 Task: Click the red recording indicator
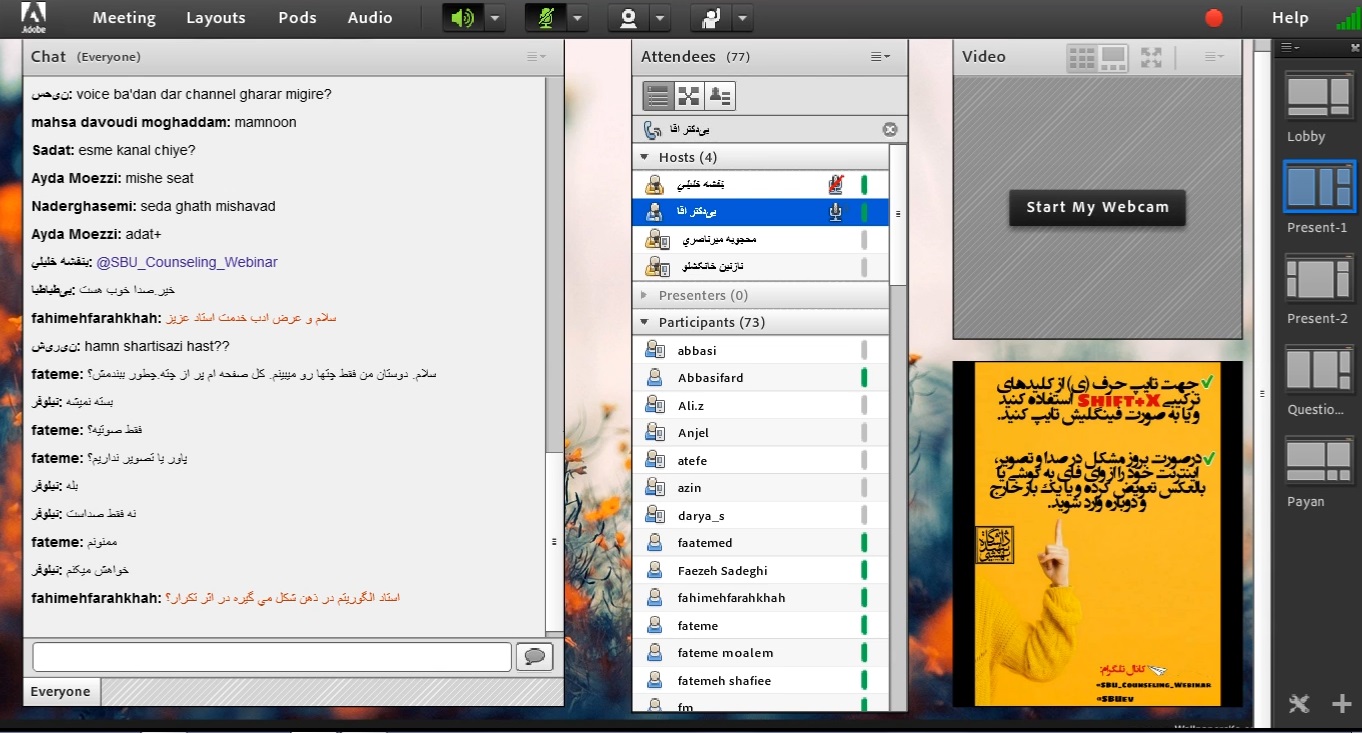1214,18
